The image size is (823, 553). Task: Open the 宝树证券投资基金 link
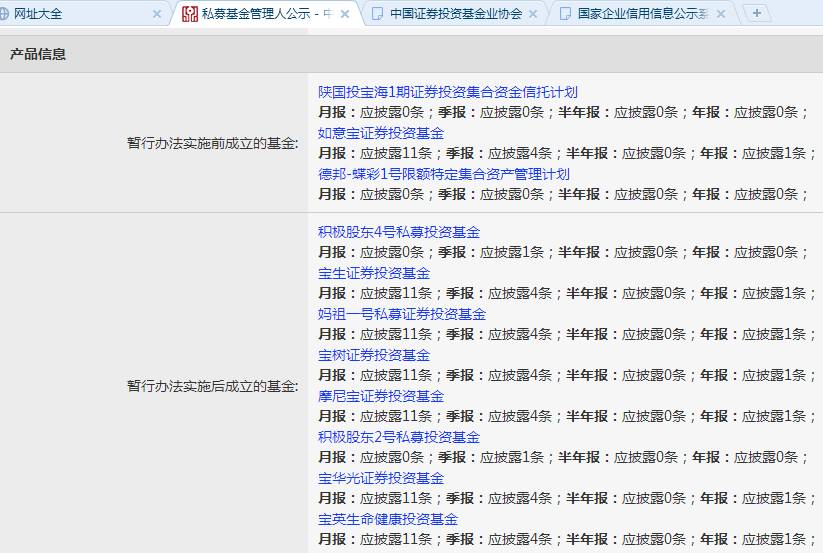tap(374, 355)
